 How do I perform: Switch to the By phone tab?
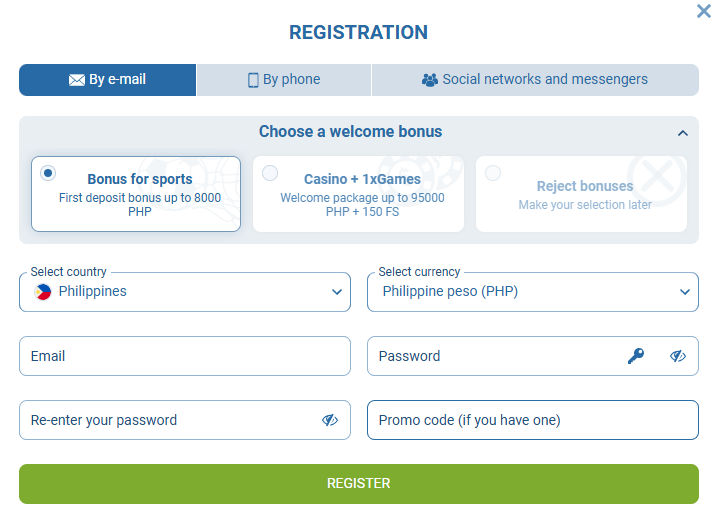click(284, 80)
